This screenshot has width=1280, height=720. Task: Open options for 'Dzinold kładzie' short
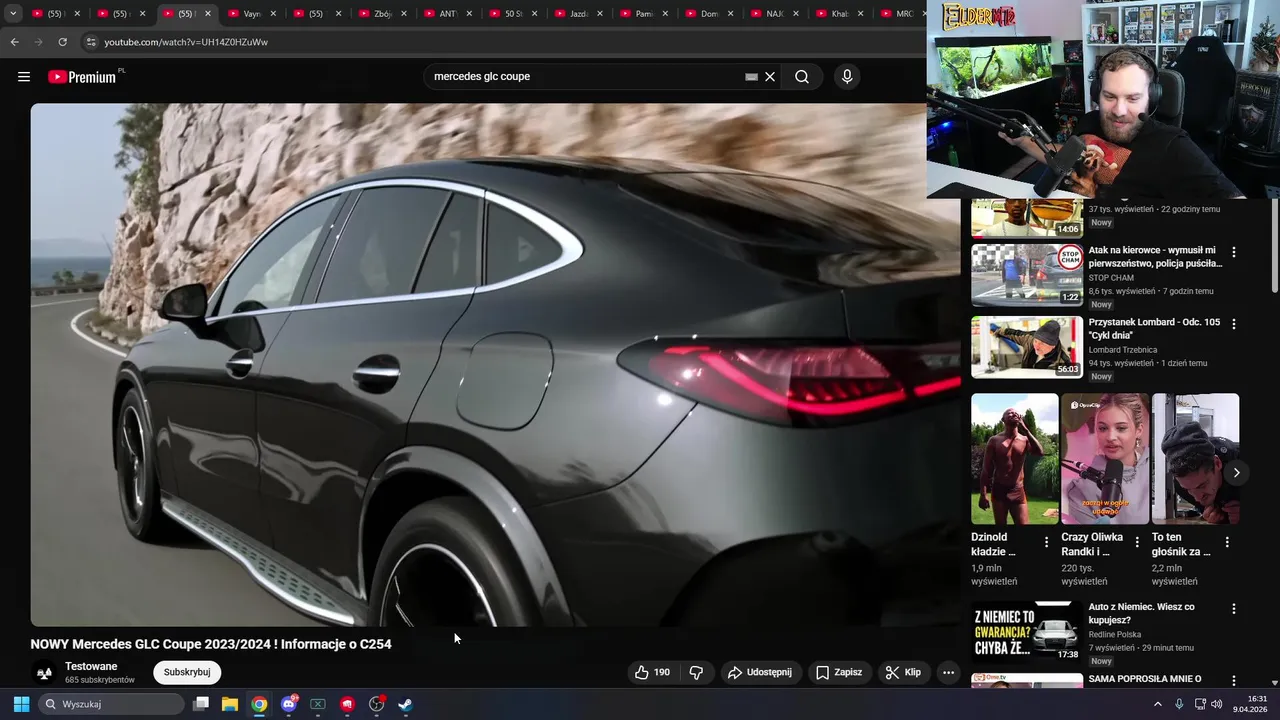point(1046,542)
